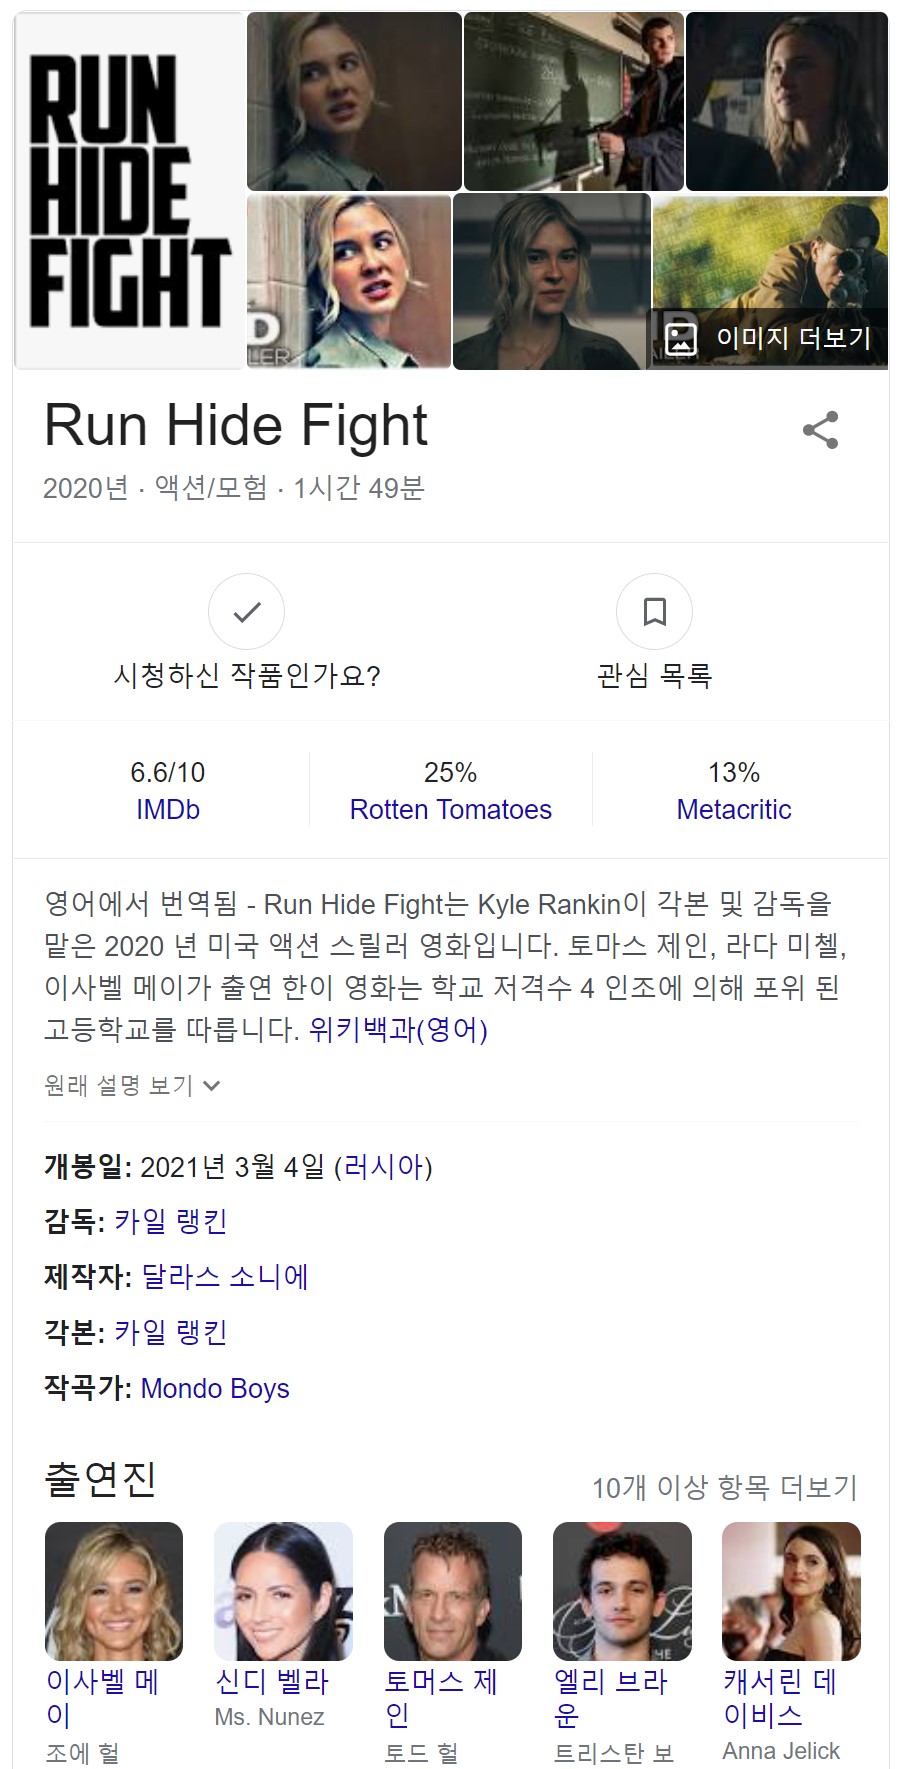Open the Metacritic score link

tap(734, 809)
